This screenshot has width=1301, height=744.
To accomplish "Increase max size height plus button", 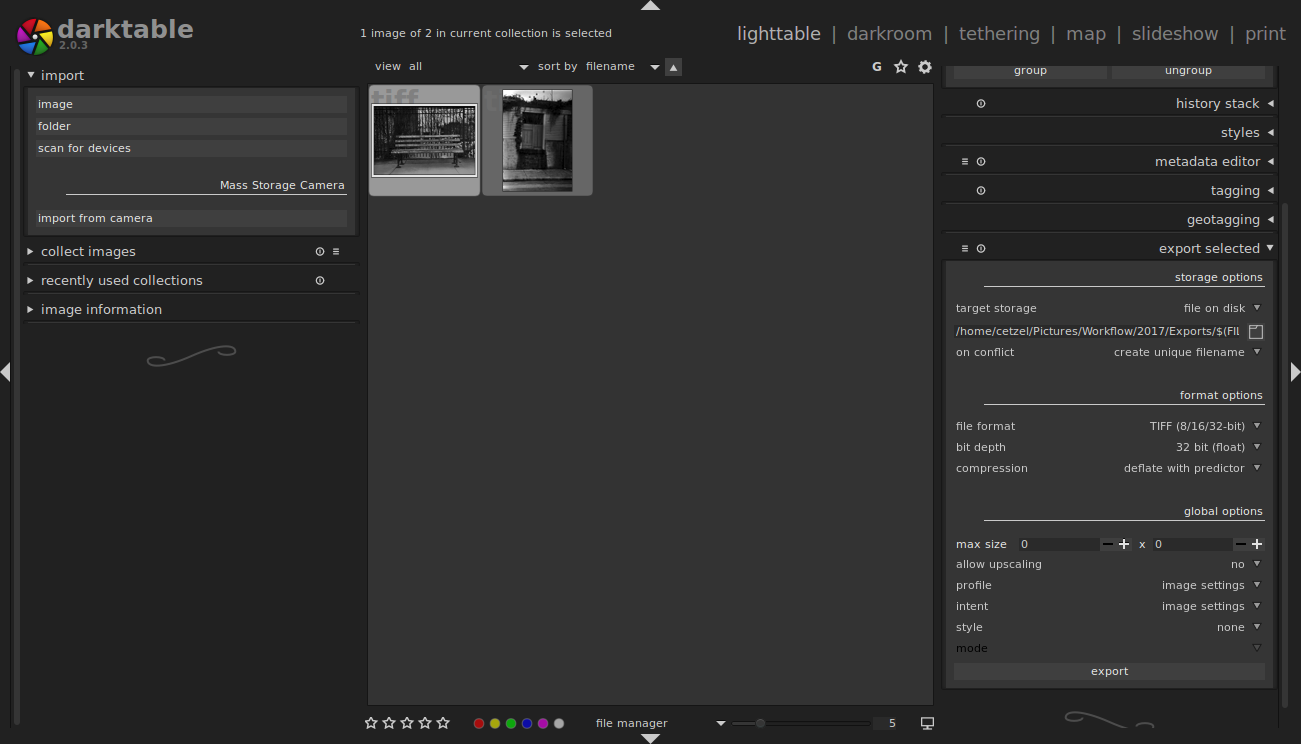I will pyautogui.click(x=1257, y=544).
